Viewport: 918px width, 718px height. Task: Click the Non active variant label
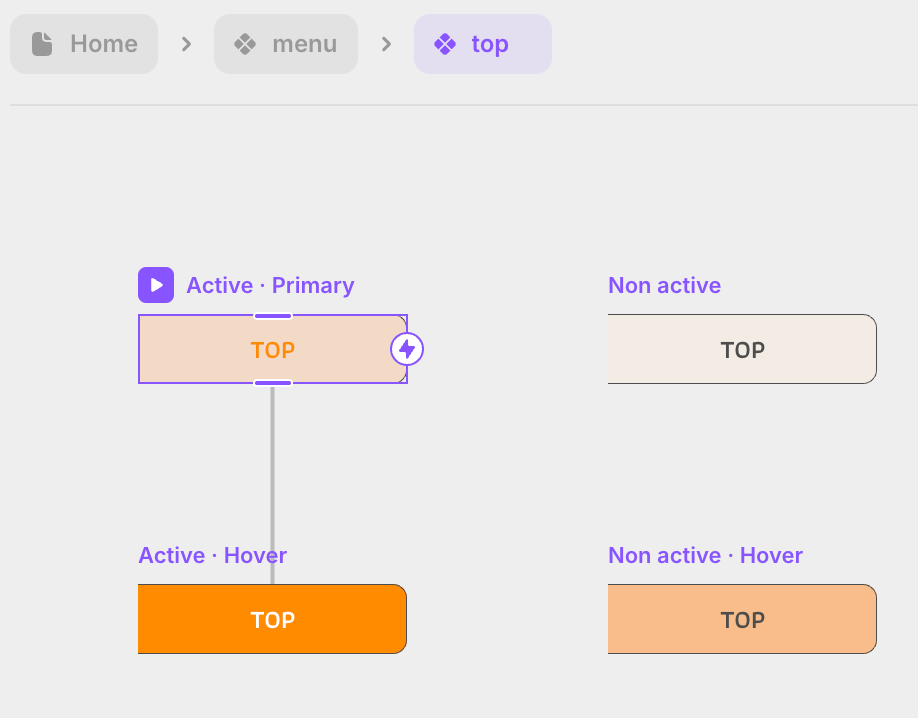(x=664, y=285)
